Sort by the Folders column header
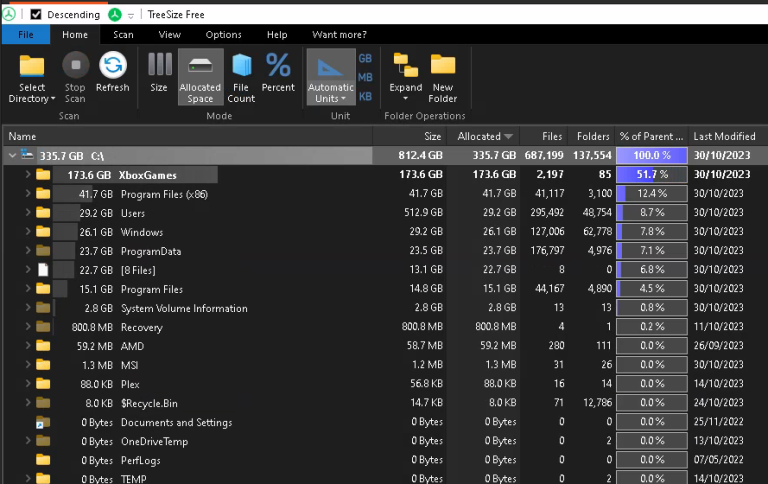 click(x=592, y=136)
